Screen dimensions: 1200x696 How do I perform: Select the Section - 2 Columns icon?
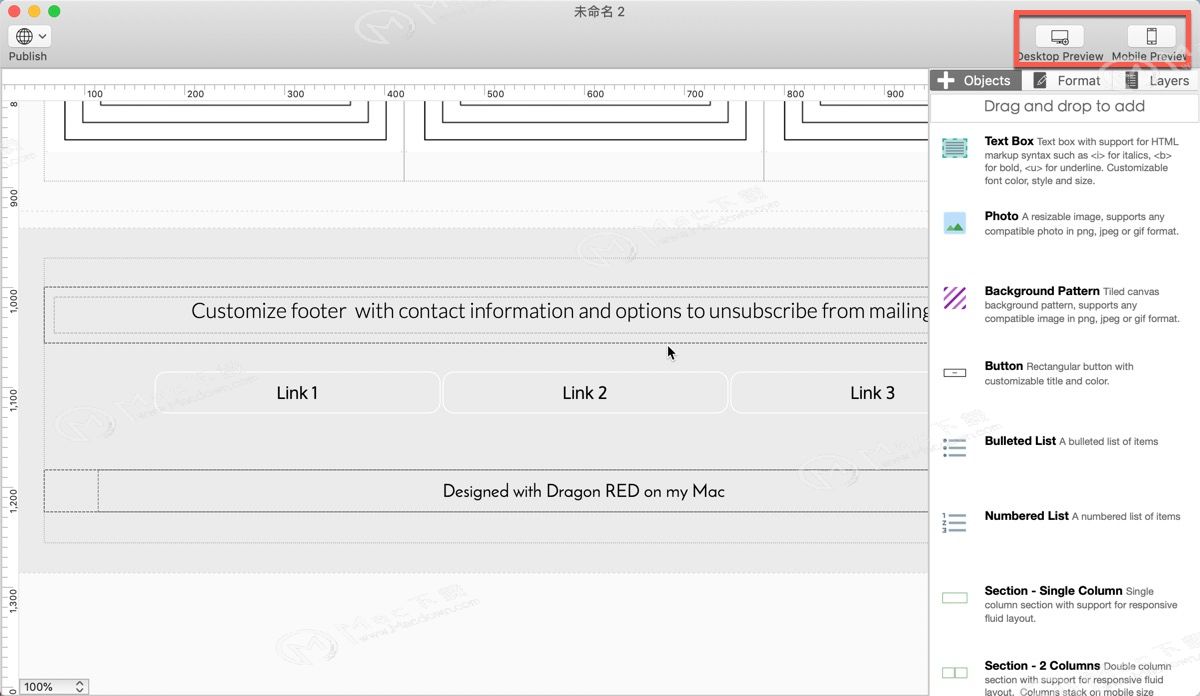[x=955, y=673]
